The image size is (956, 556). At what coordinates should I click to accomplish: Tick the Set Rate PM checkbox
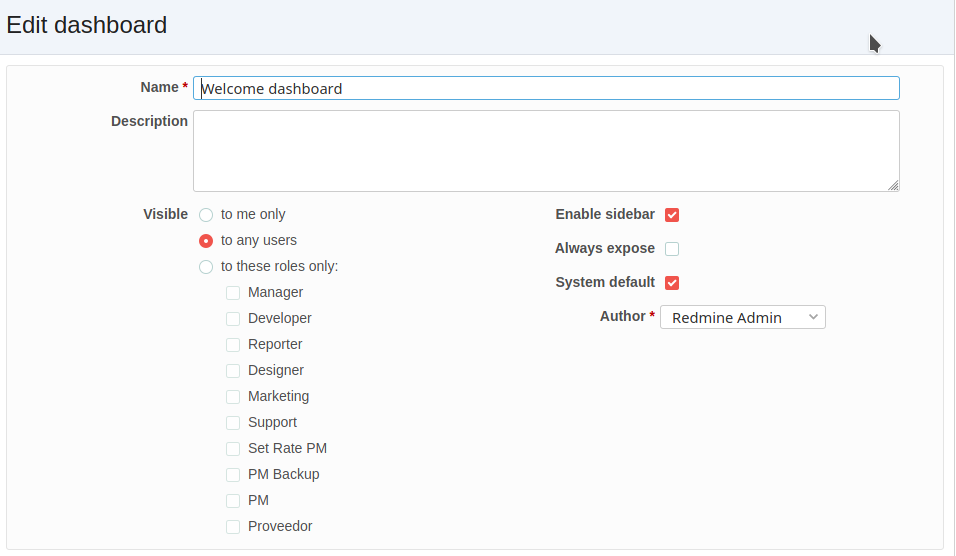[233, 449]
